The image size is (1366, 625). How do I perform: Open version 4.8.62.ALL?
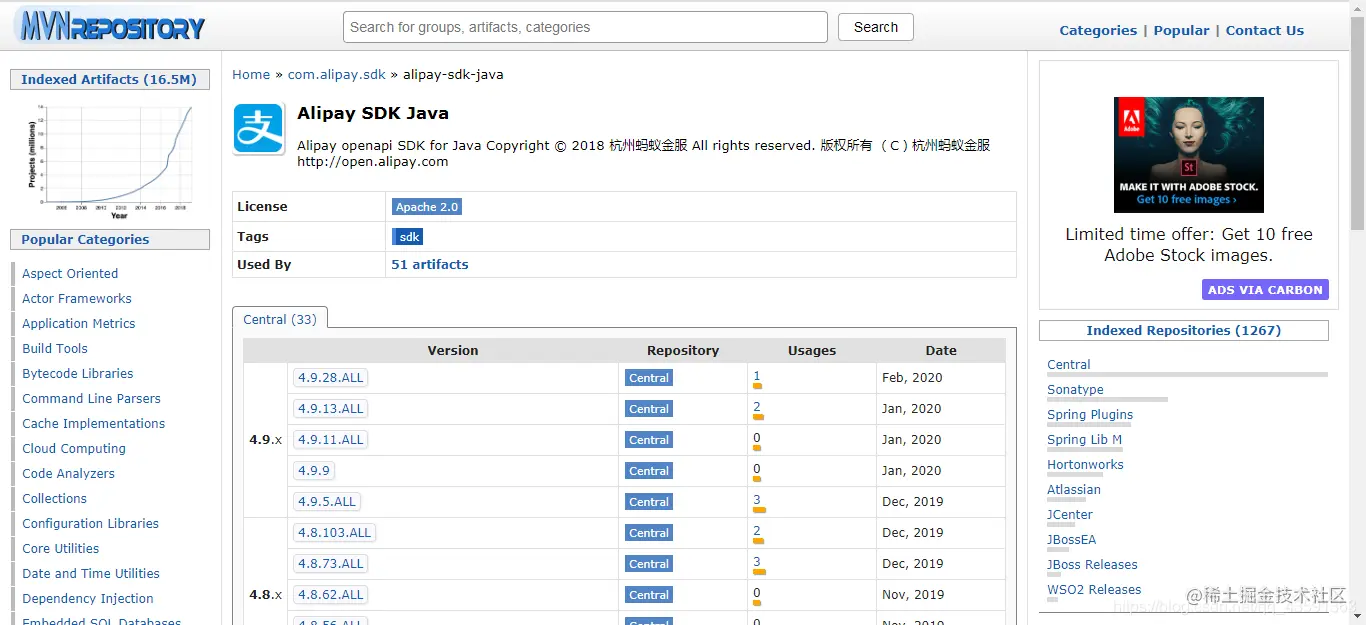tap(331, 594)
